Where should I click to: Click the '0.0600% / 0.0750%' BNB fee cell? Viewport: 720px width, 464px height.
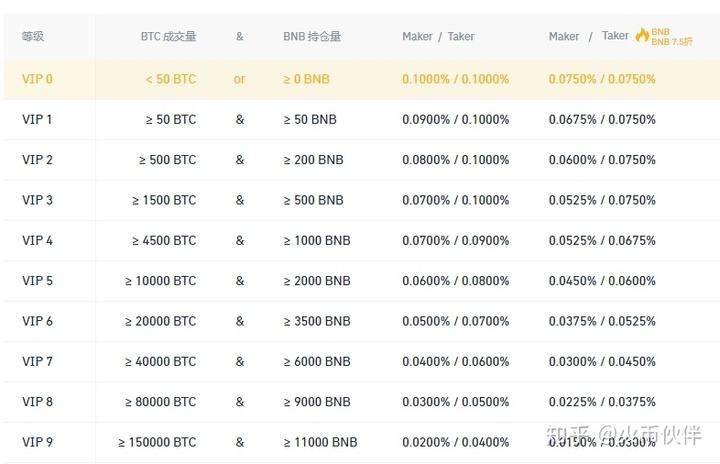click(x=602, y=160)
